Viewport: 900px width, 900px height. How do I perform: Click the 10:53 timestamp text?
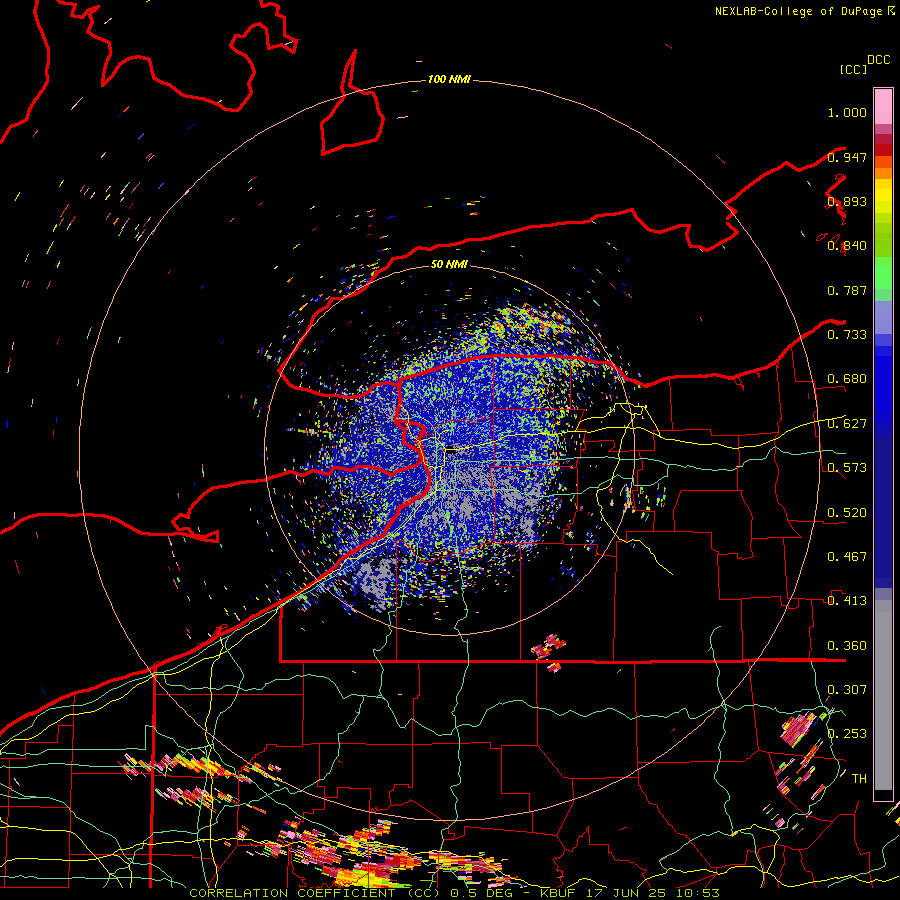[698, 893]
